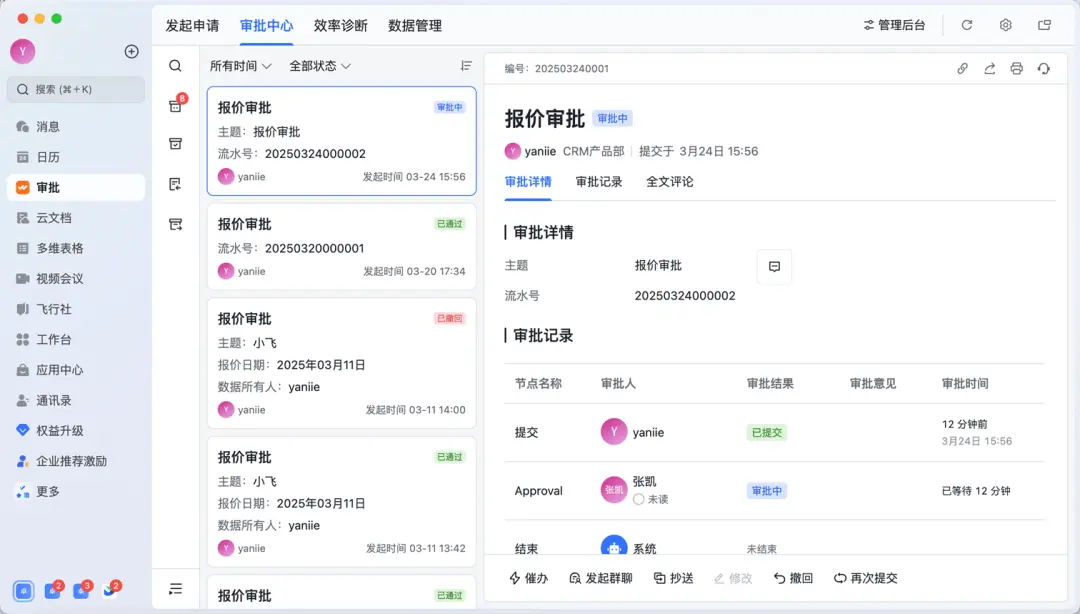Screen dimensions: 1080x614
Task: Open the 已撤回 approval card from 03-11 14:00
Action: pyautogui.click(x=342, y=363)
